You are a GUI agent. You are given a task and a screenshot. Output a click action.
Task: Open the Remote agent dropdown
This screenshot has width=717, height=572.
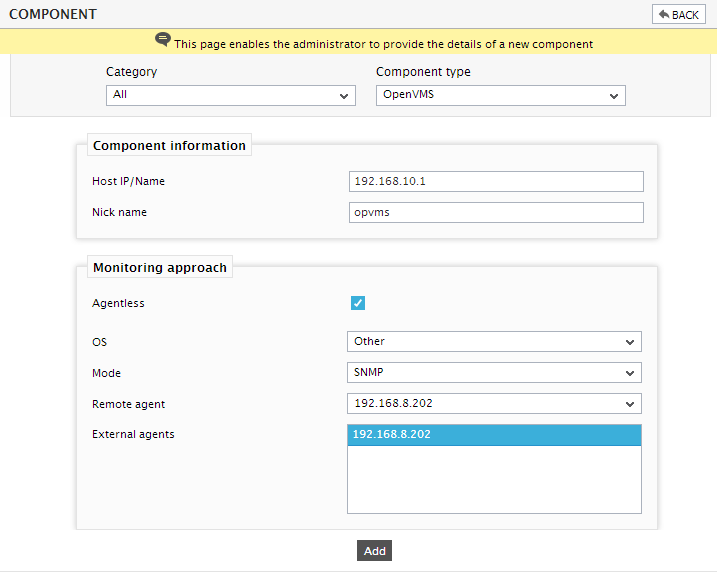[x=494, y=404]
